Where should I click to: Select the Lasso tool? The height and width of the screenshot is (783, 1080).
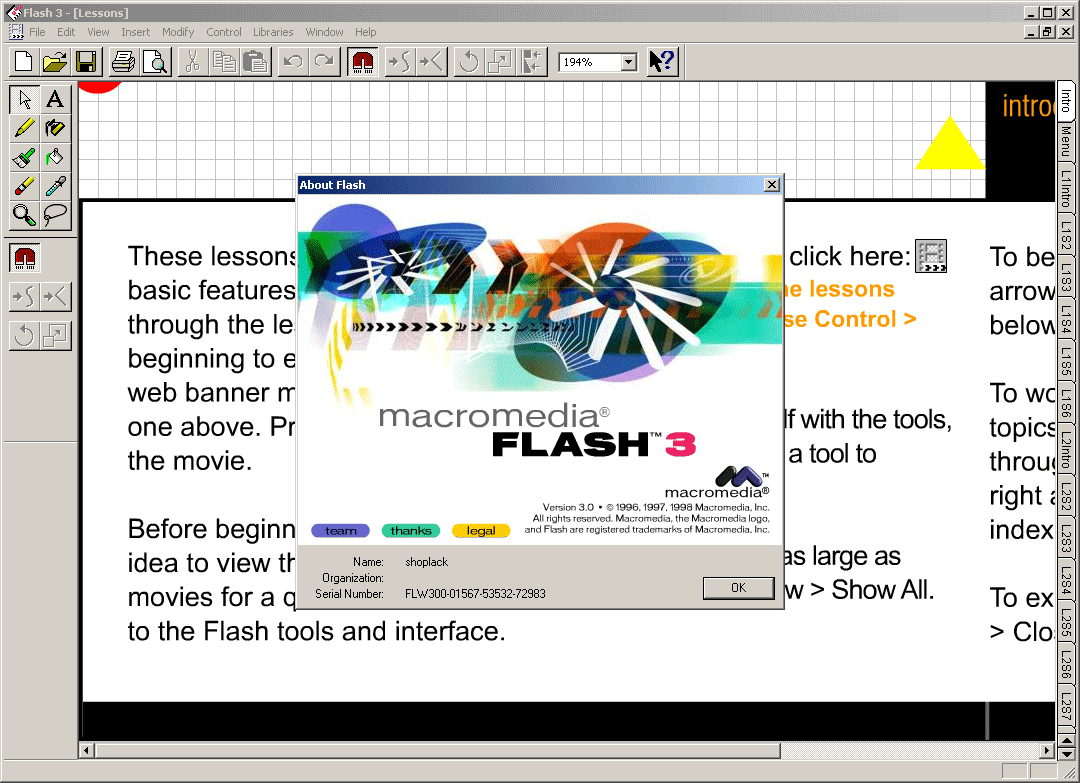[x=55, y=216]
